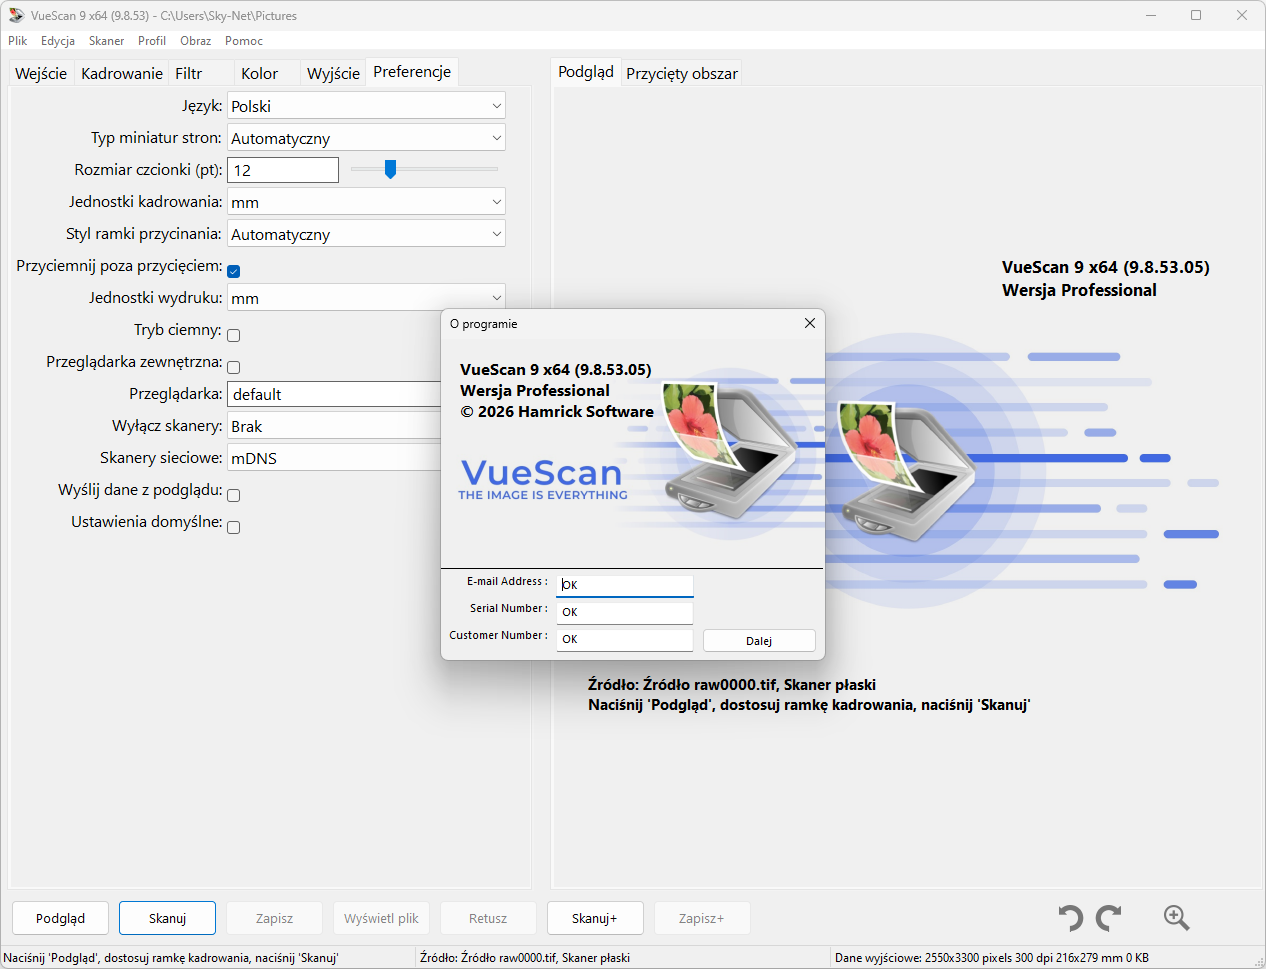The width and height of the screenshot is (1266, 969).
Task: Click the 'Rozmiar czcionki' field showing 12
Action: click(283, 170)
